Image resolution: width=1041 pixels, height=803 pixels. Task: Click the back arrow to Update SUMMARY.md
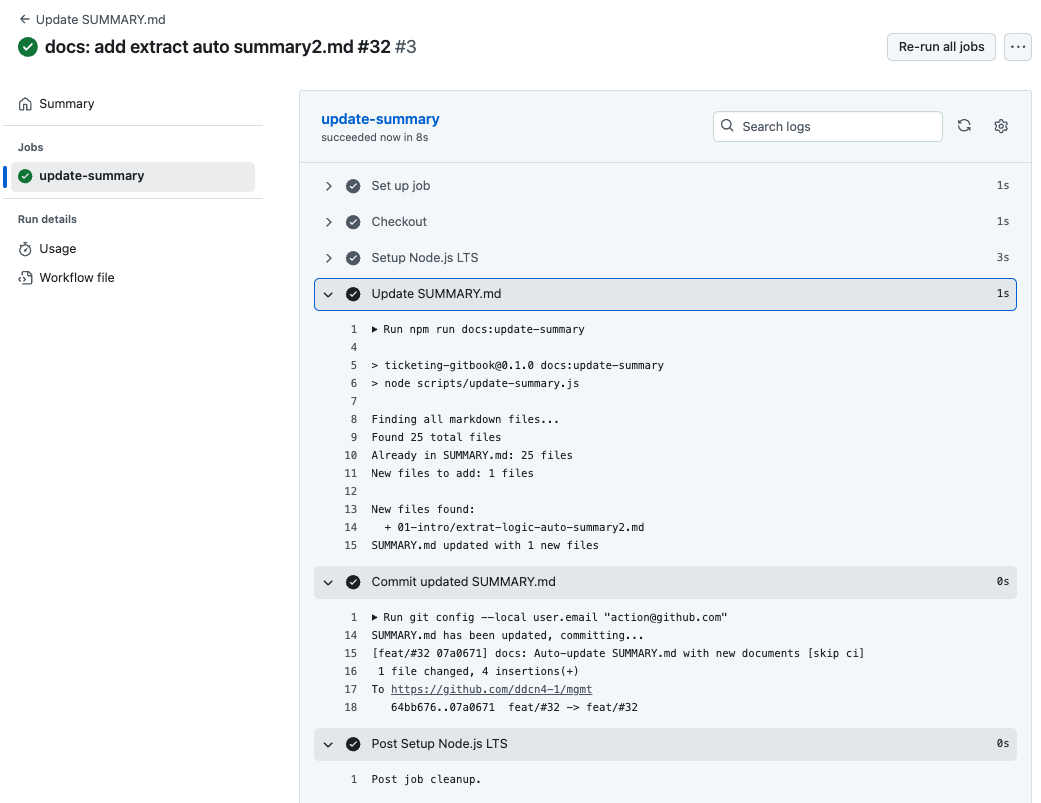click(24, 19)
